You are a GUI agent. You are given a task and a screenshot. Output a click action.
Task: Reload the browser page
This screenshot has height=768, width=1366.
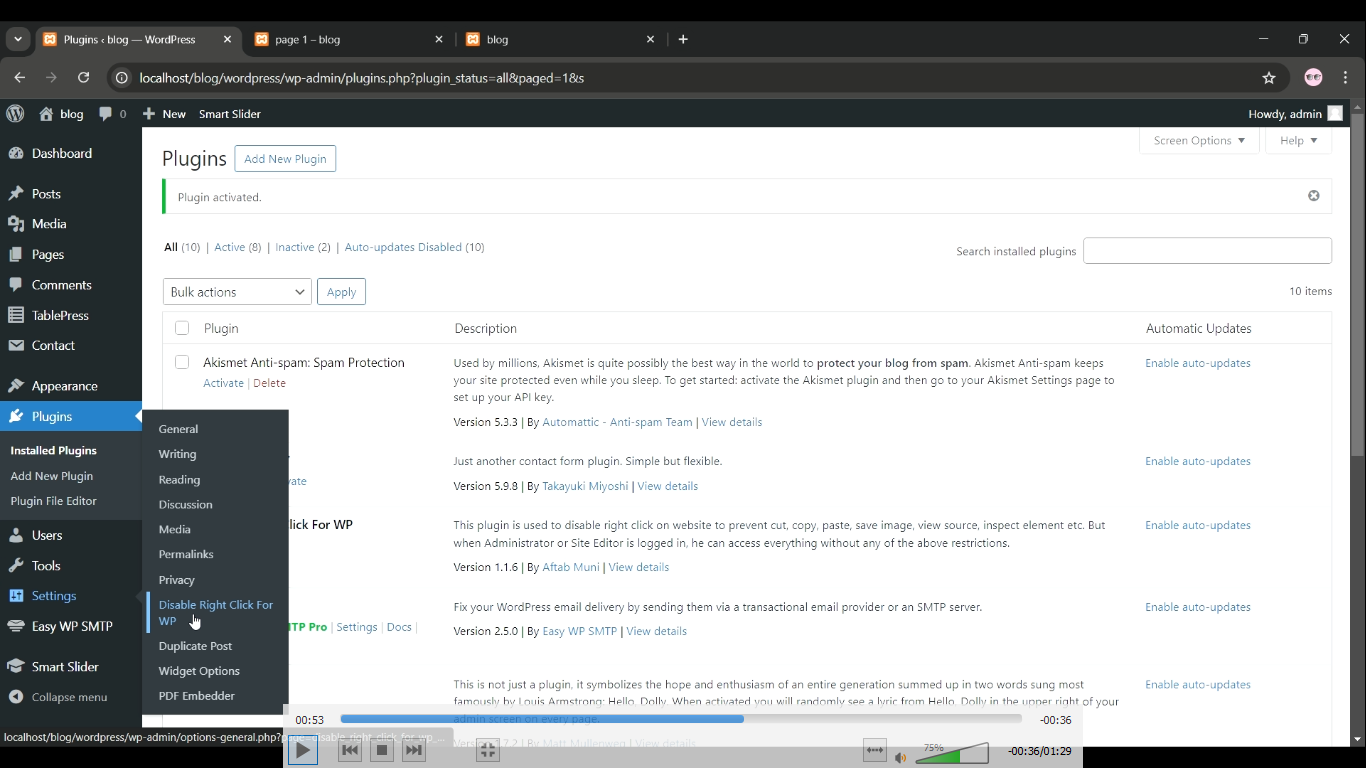84,77
